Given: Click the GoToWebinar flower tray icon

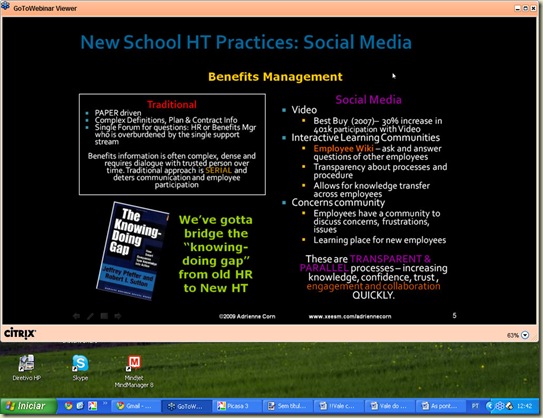Looking at the screenshot, I should (500, 406).
